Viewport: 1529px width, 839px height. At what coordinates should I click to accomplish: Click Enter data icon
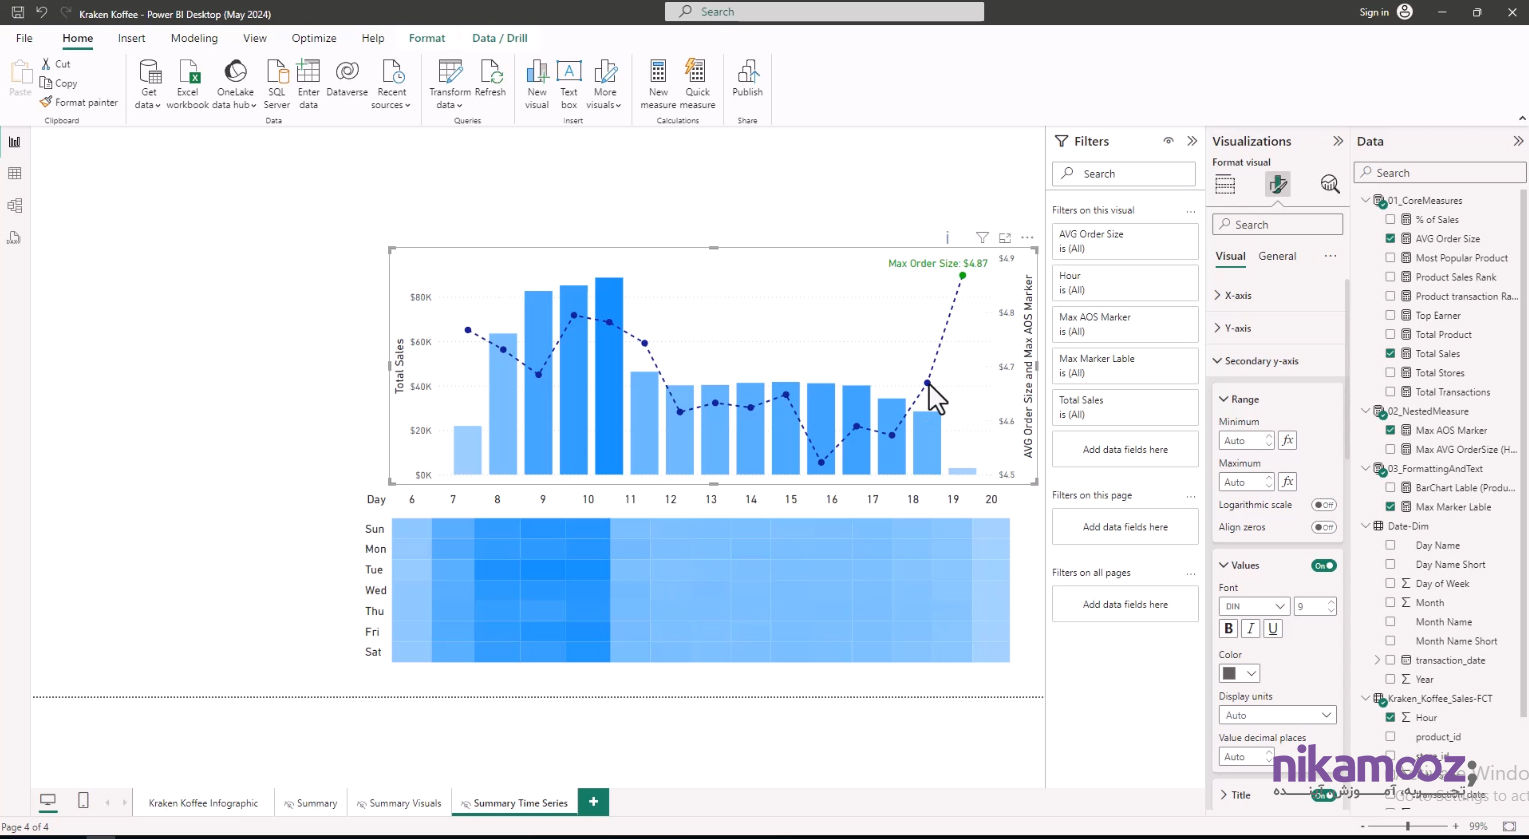[x=308, y=84]
